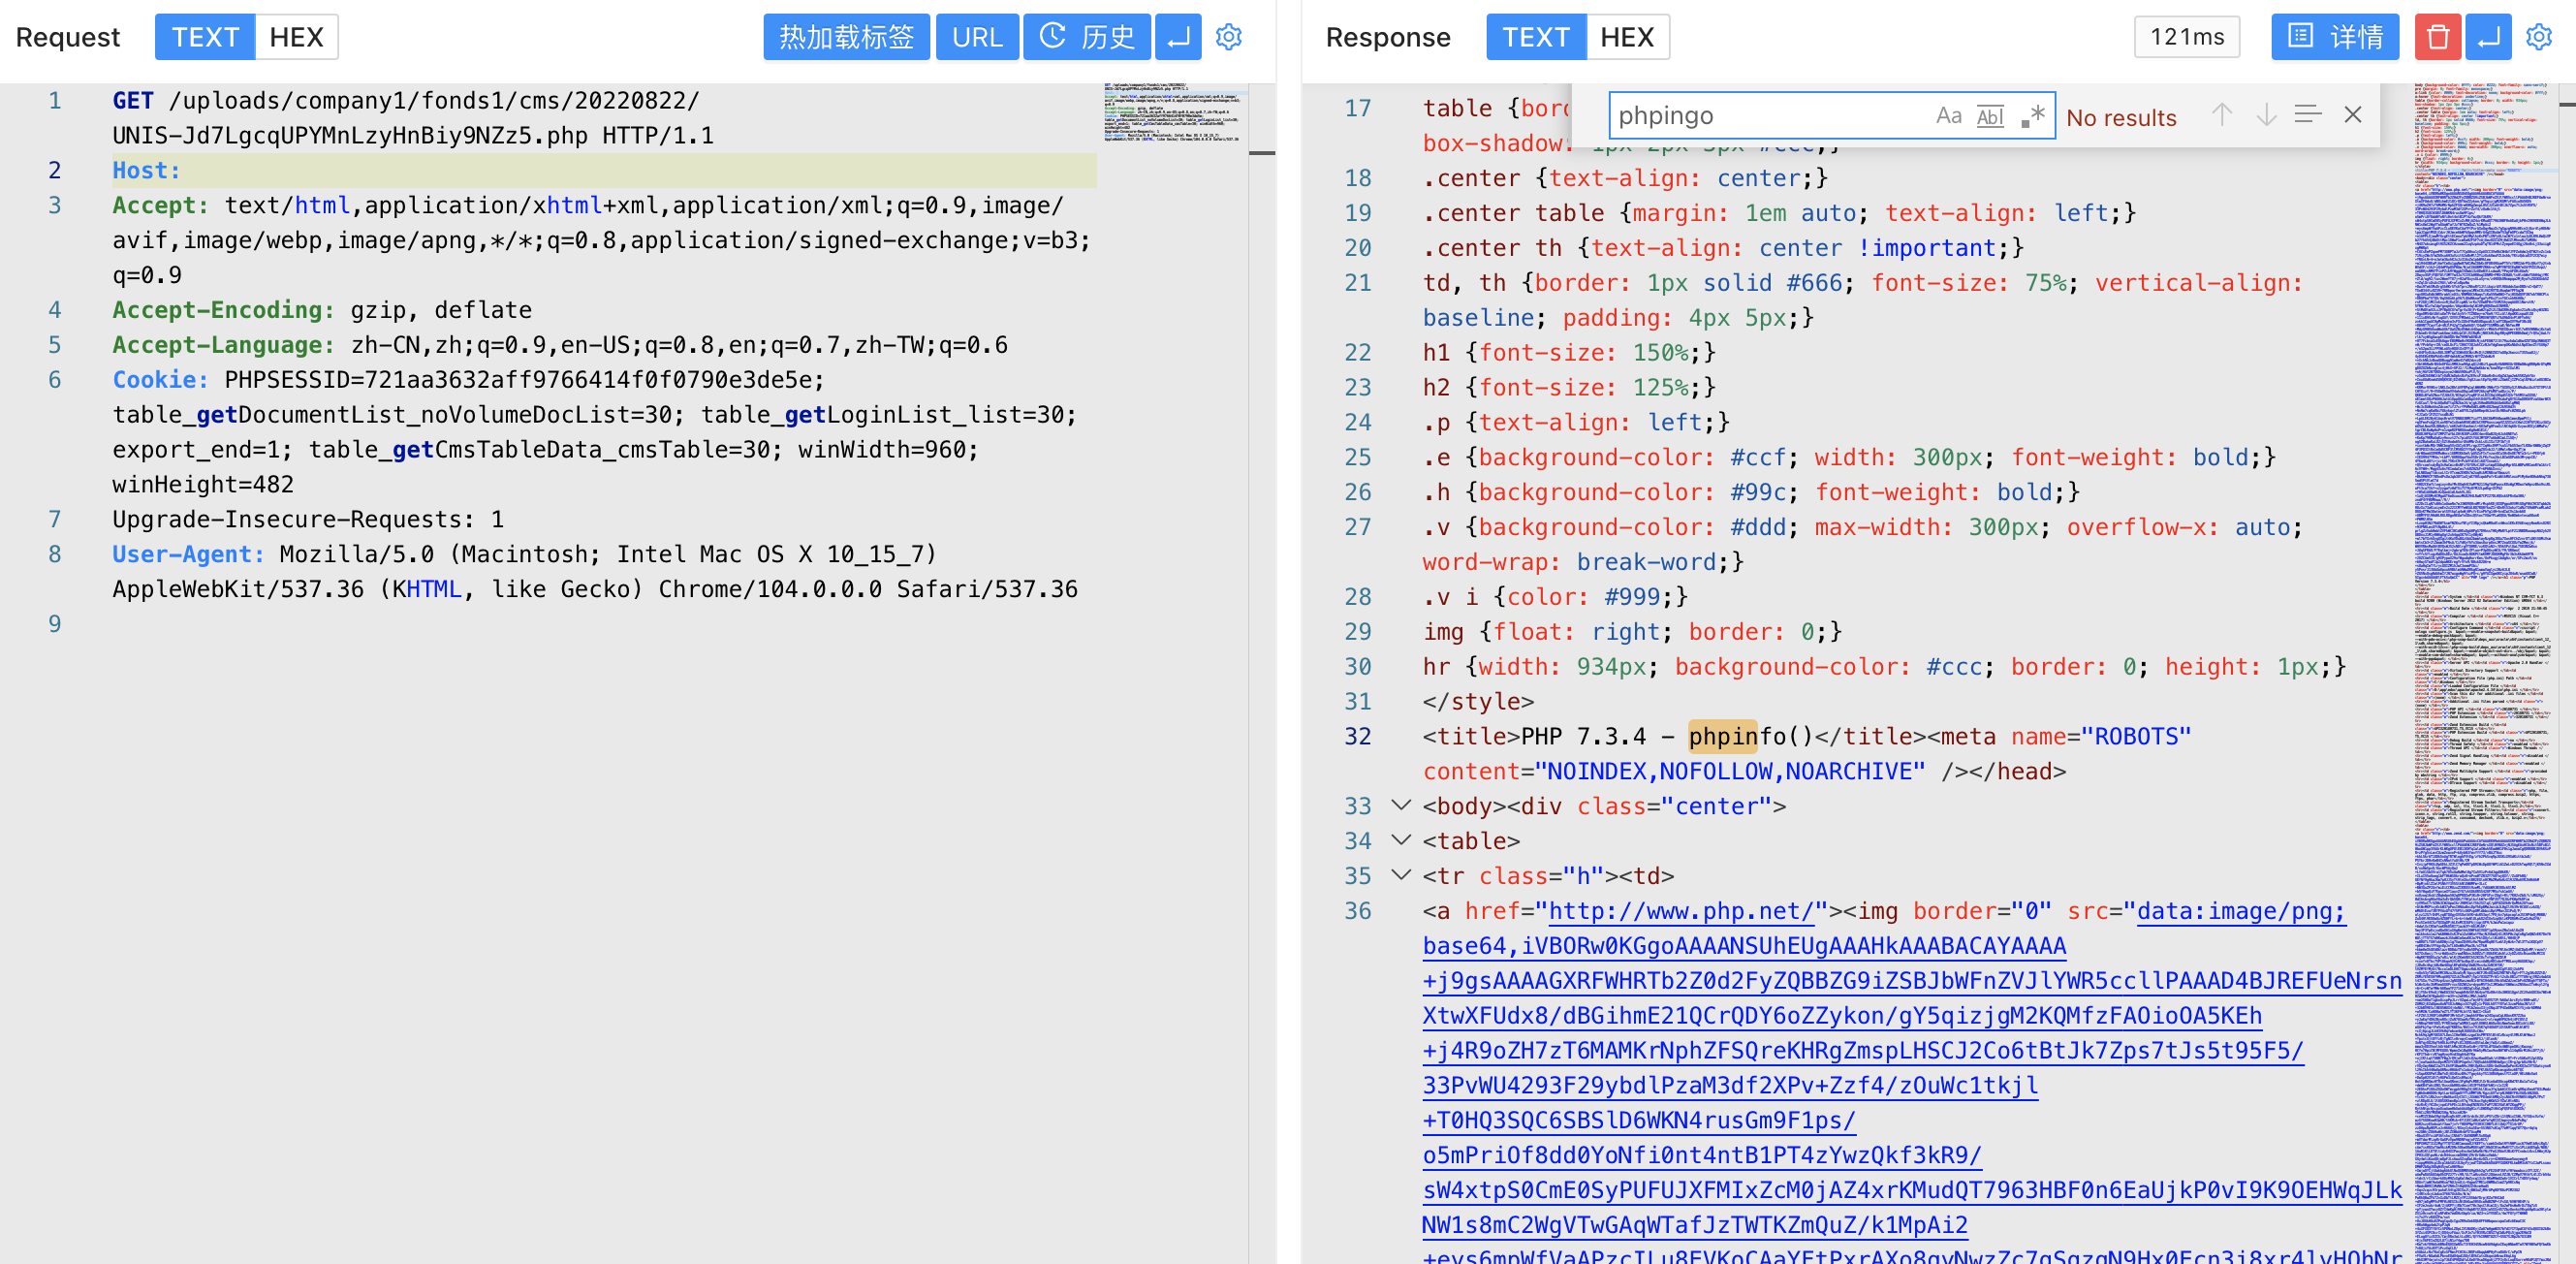Go to previous match arrow in find bar
This screenshot has height=1264, width=2576.
coord(2221,115)
